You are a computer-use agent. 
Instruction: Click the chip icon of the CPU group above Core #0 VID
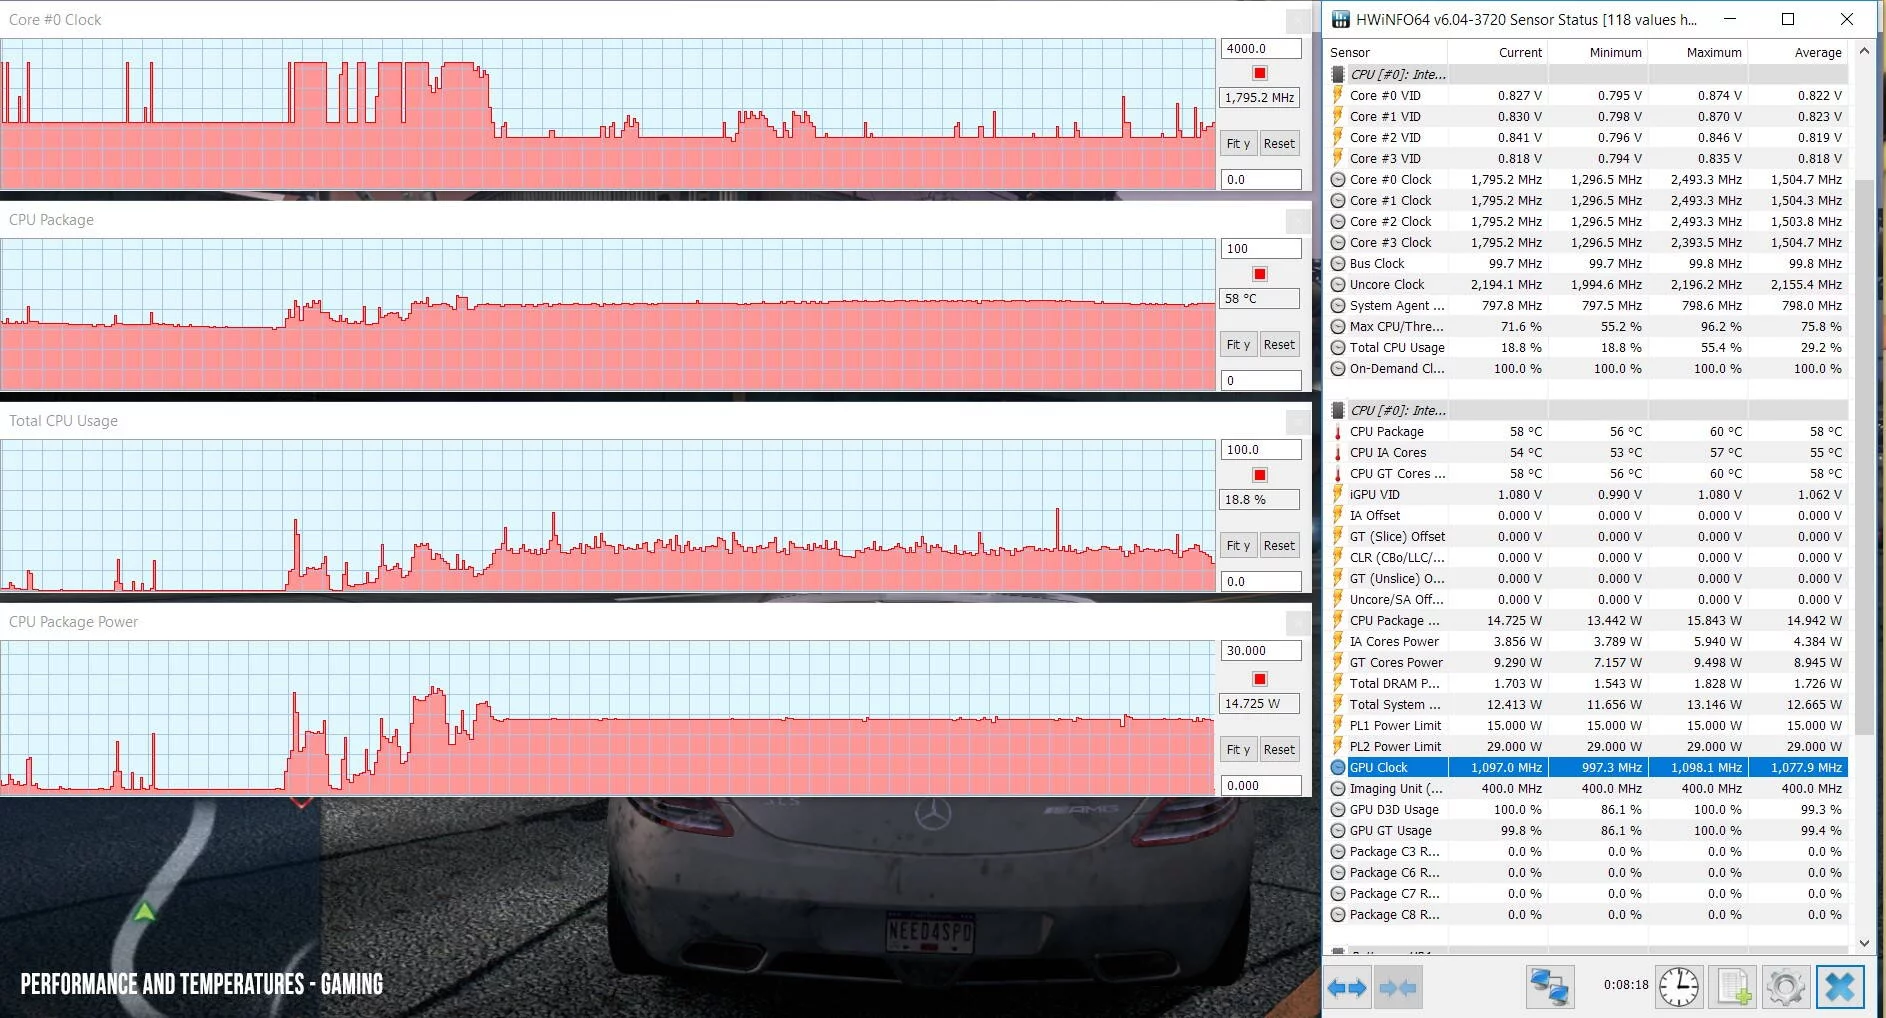(x=1338, y=74)
